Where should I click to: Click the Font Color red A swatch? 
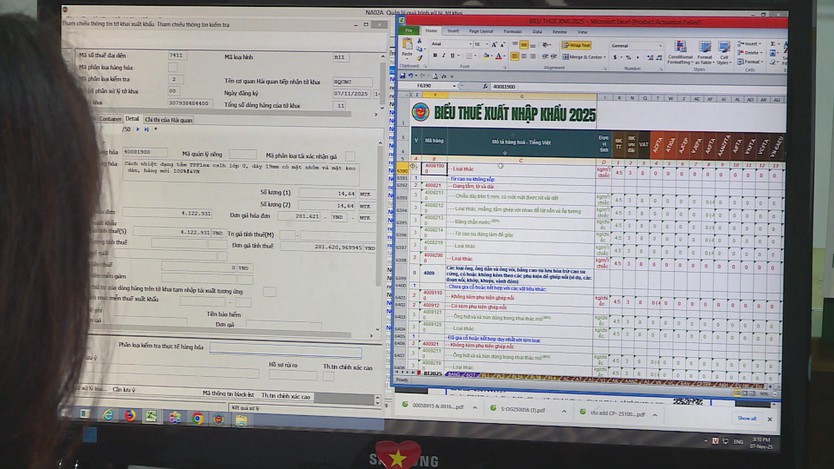tap(498, 56)
